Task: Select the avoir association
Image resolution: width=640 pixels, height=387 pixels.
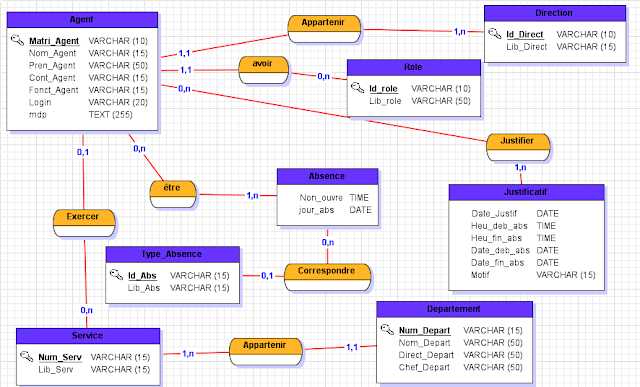Action: tap(263, 70)
